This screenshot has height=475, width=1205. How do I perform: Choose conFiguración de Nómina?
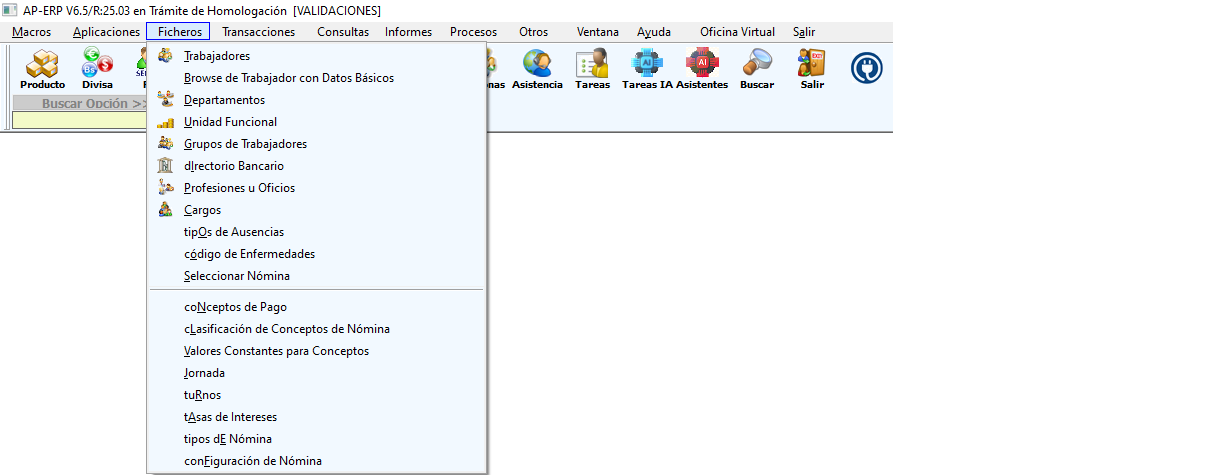316,461
